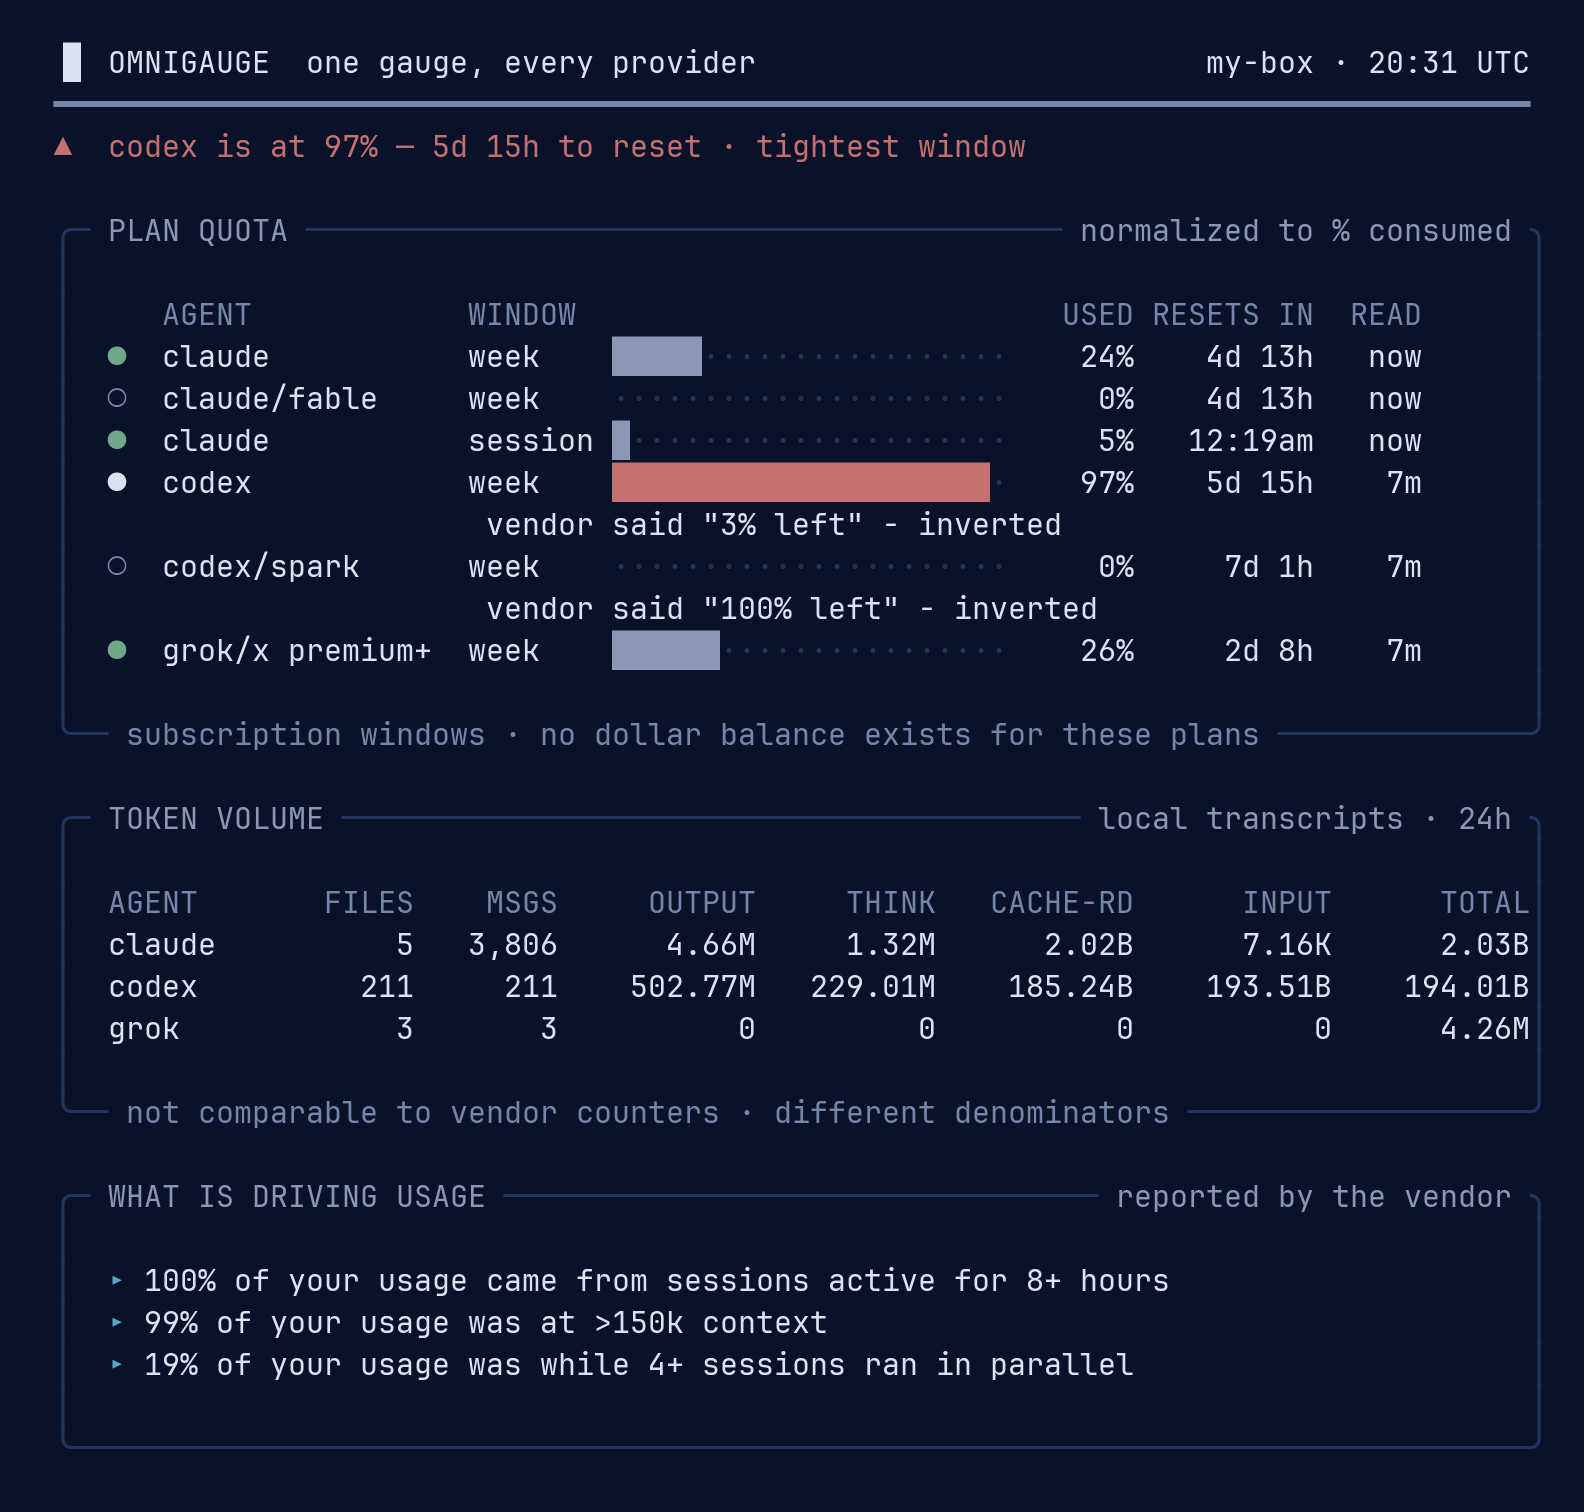The image size is (1584, 1512).
Task: Click the 3,806 messages value
Action: (x=513, y=945)
